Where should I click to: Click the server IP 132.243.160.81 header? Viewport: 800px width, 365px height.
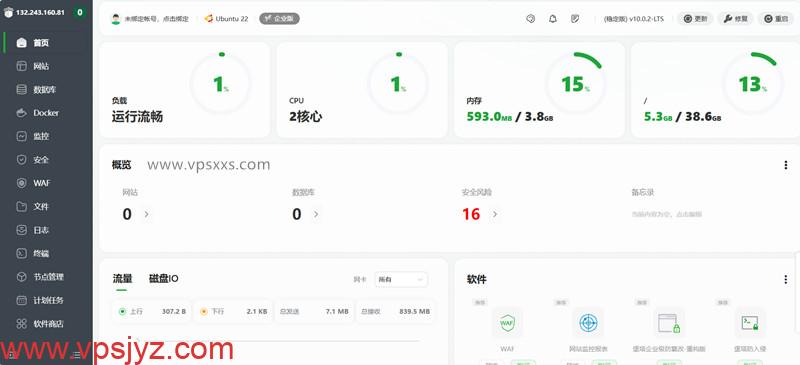pyautogui.click(x=40, y=12)
